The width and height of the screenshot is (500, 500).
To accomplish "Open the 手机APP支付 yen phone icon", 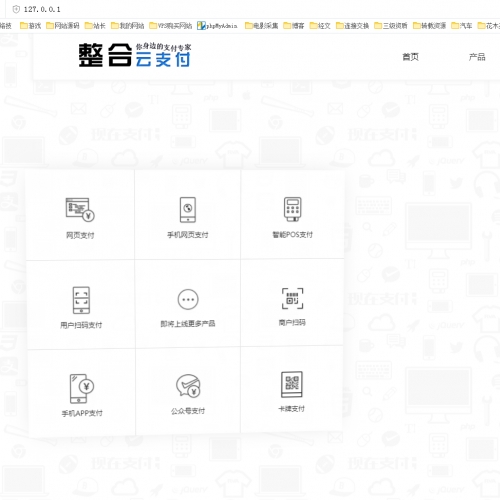I will point(82,389).
